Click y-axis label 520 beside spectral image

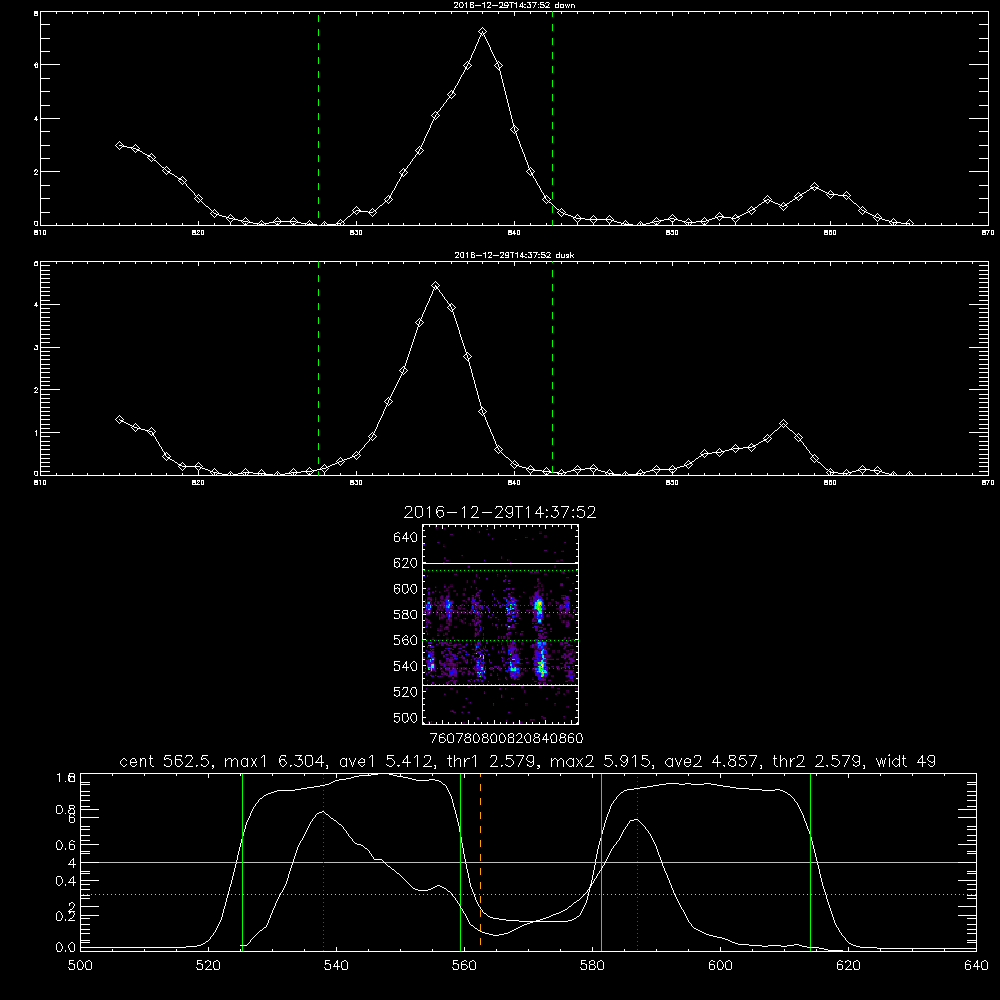406,692
